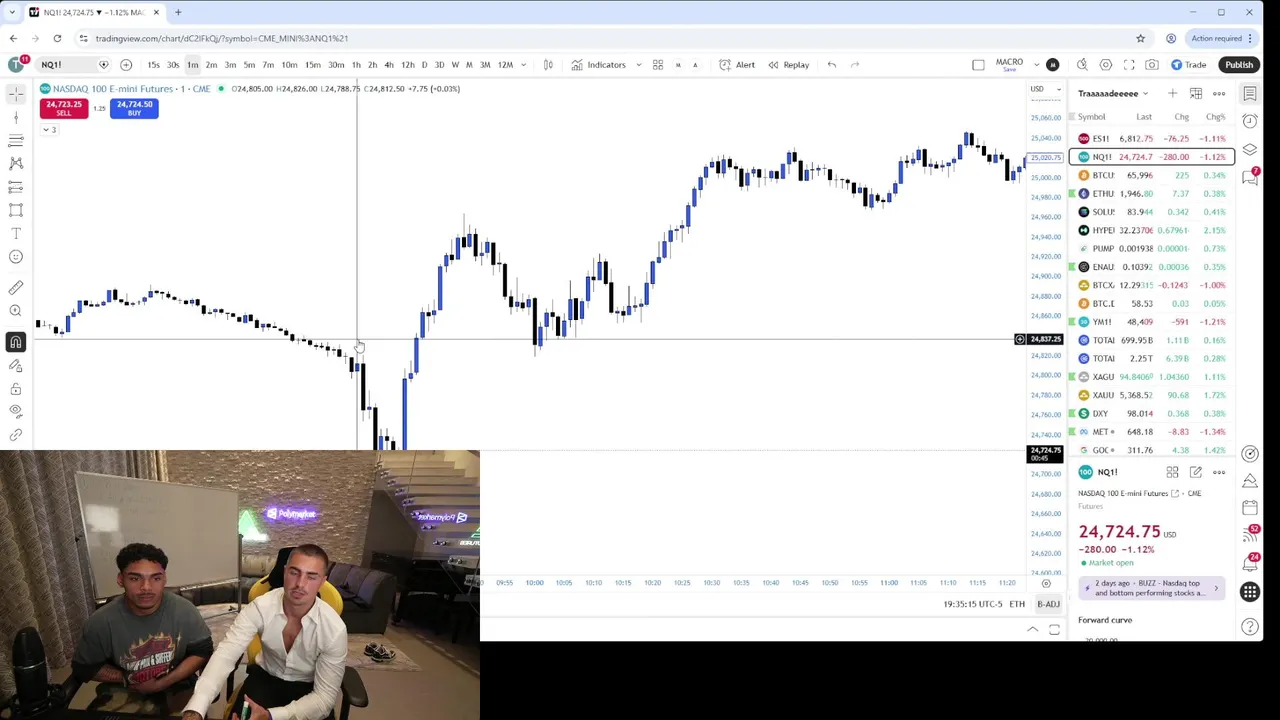This screenshot has height=720, width=1280.
Task: Open the link chain tool in the left toolbar
Action: tap(16, 435)
